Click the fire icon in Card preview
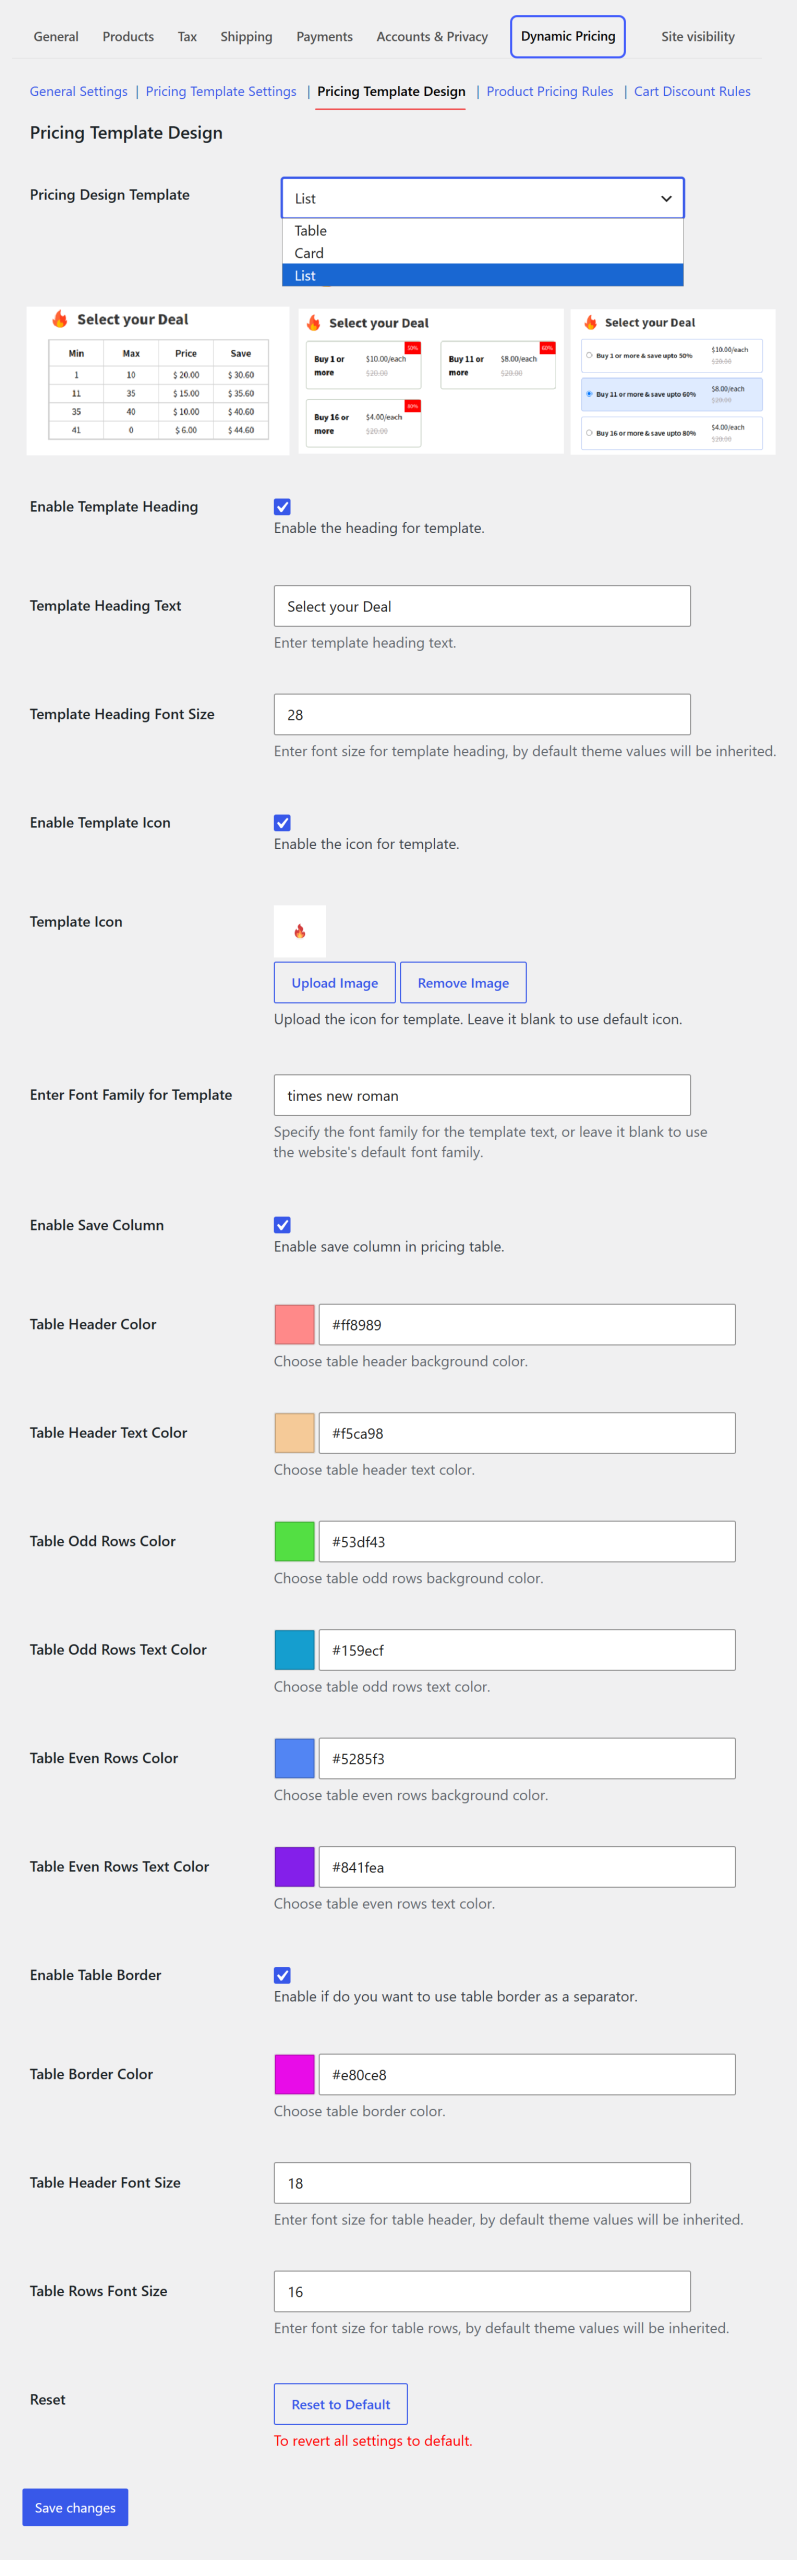Screen dimensions: 797x2560 (314, 323)
